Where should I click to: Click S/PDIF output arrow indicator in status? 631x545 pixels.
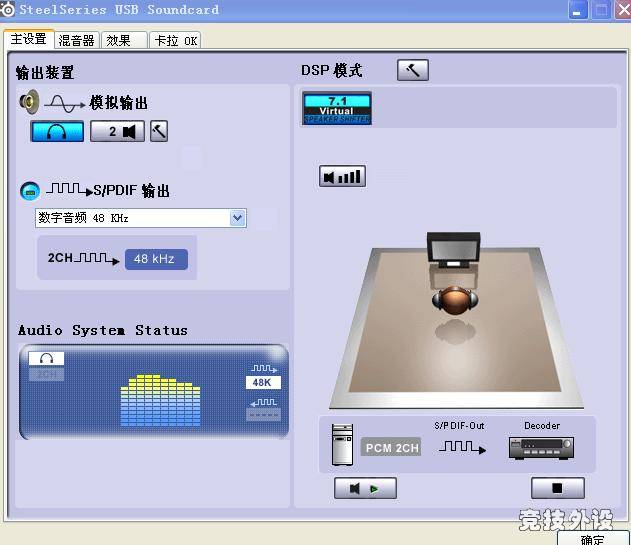pyautogui.click(x=264, y=368)
